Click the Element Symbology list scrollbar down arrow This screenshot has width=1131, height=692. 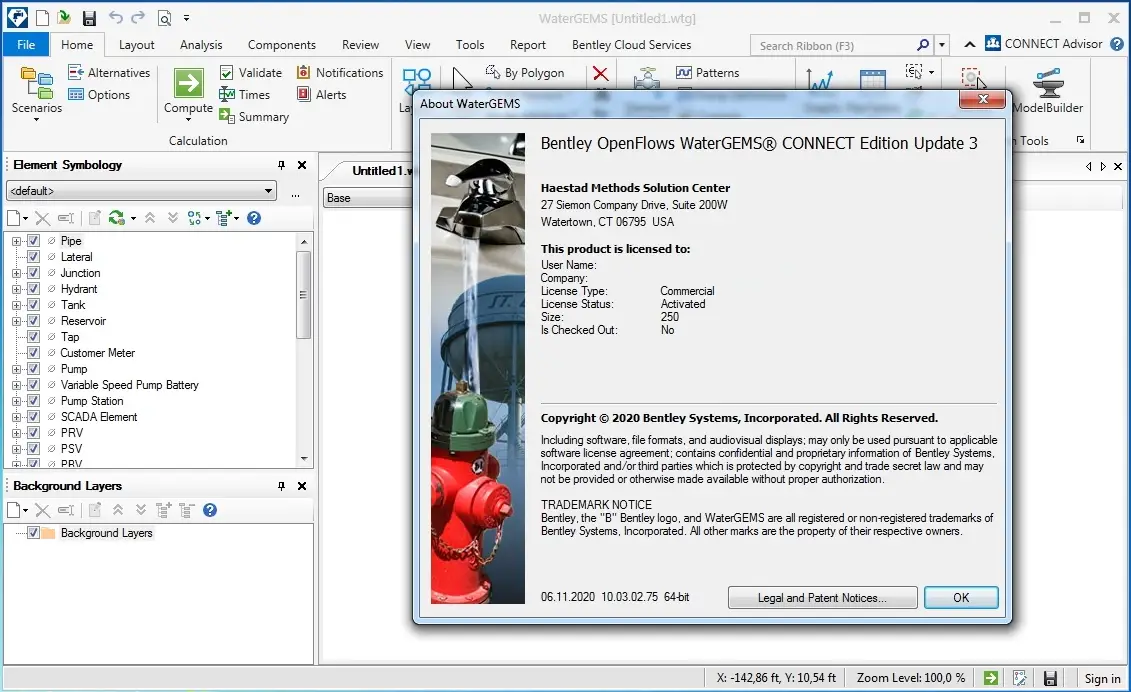tap(304, 458)
